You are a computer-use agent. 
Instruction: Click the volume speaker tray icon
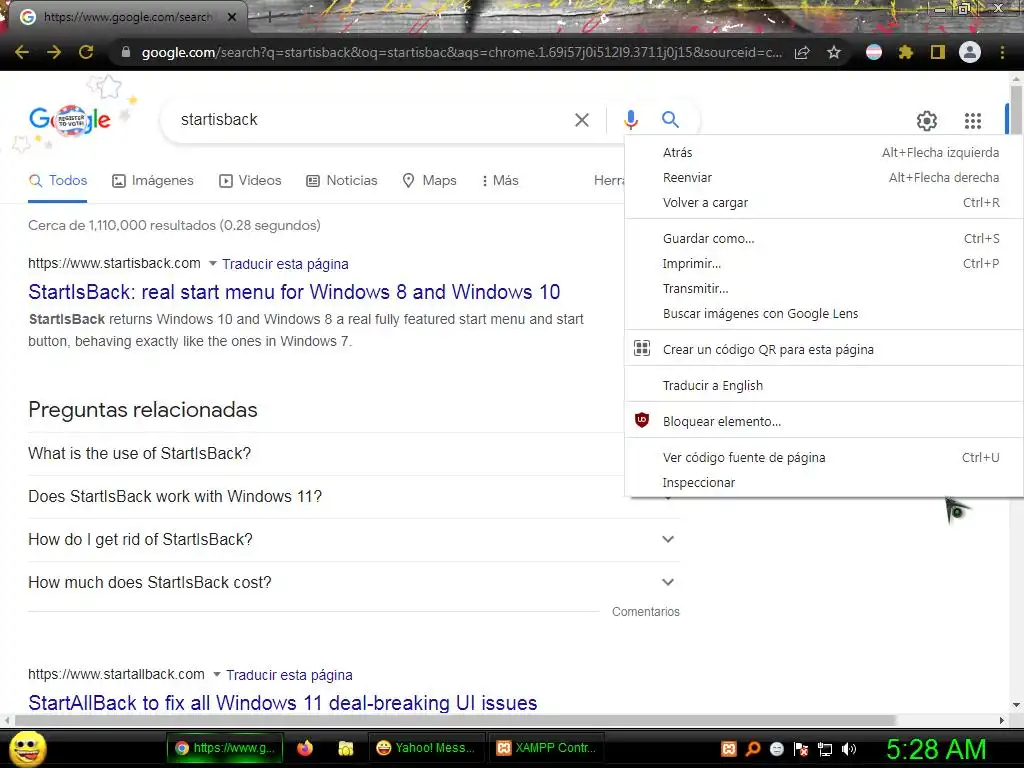pos(849,749)
